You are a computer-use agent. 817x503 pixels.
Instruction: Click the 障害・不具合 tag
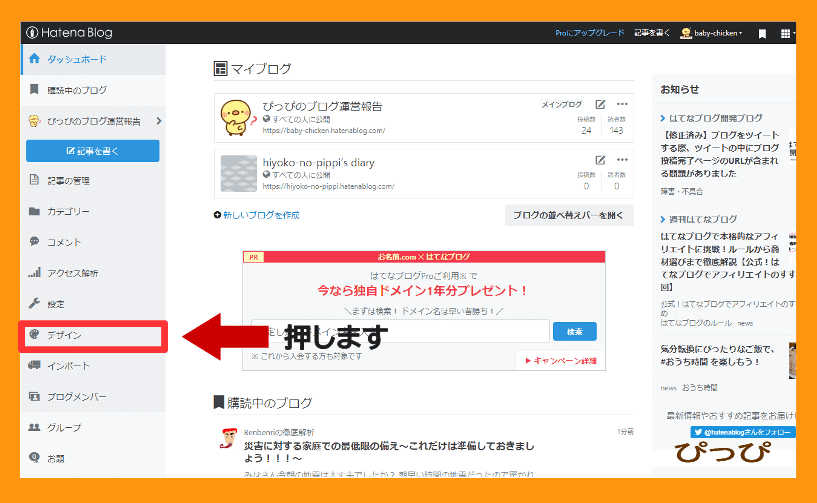[682, 191]
